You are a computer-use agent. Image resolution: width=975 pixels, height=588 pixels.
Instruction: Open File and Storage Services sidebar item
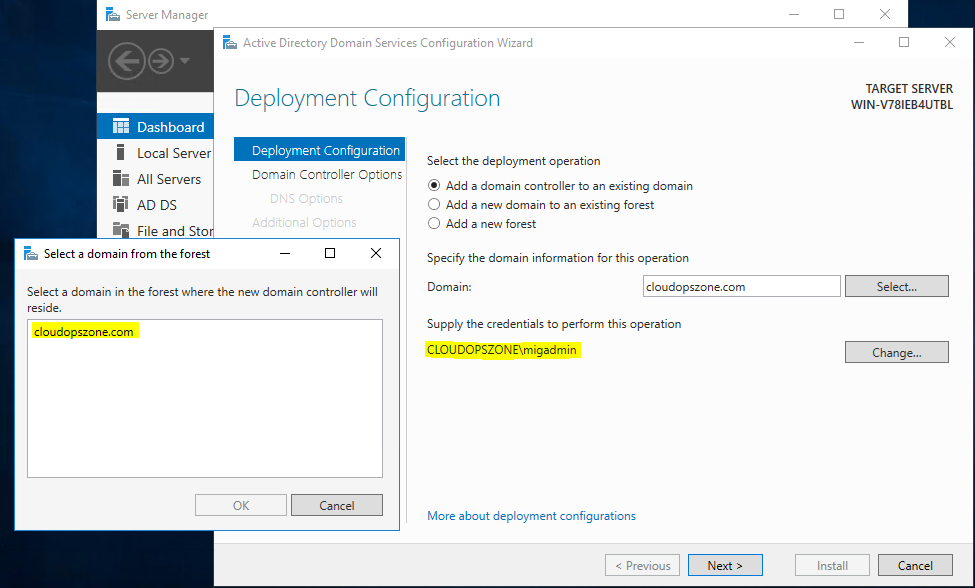pyautogui.click(x=155, y=231)
